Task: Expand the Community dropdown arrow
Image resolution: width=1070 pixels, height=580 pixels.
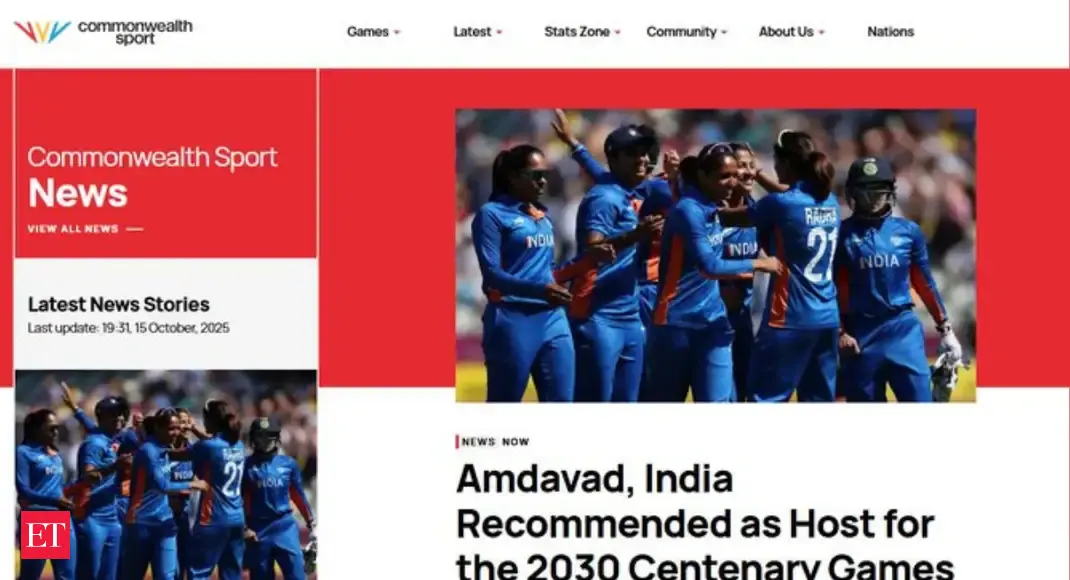Action: point(724,32)
